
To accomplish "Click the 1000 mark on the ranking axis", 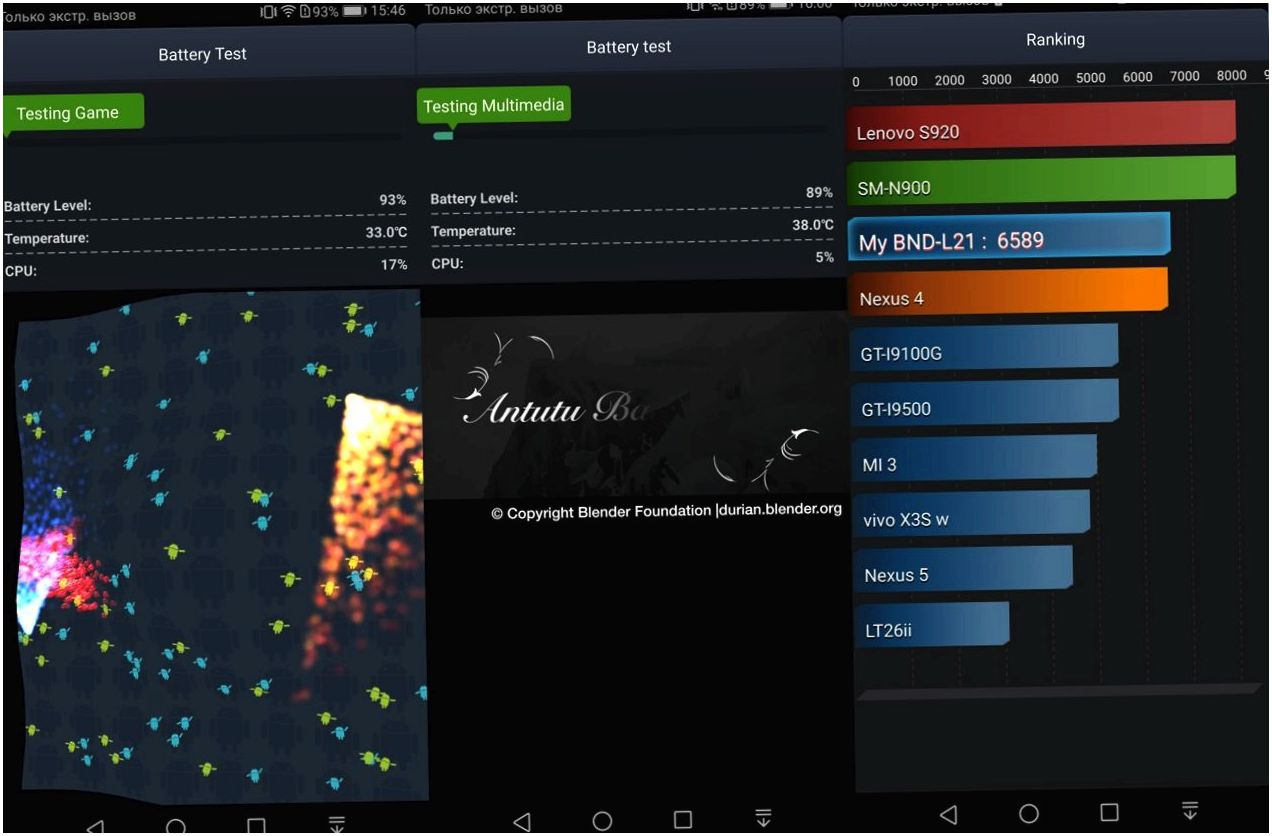I will click(x=903, y=81).
